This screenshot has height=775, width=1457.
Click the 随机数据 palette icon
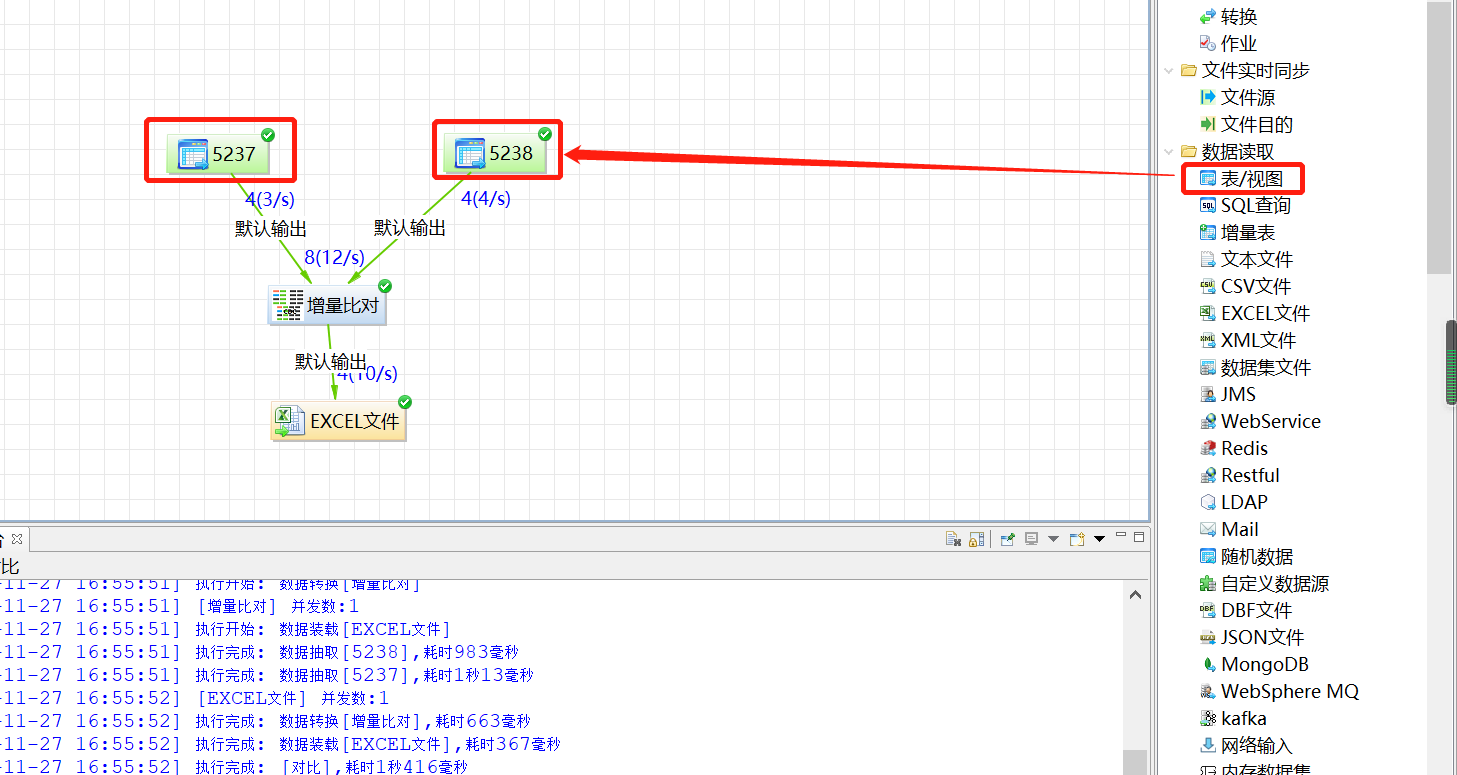[1208, 557]
